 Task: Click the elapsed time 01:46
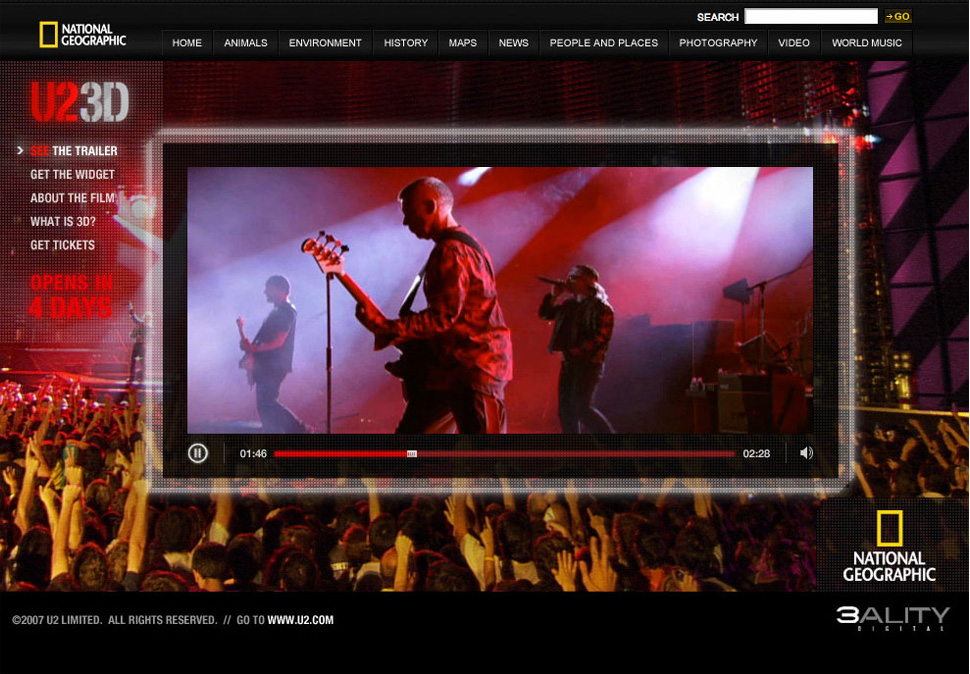253,453
